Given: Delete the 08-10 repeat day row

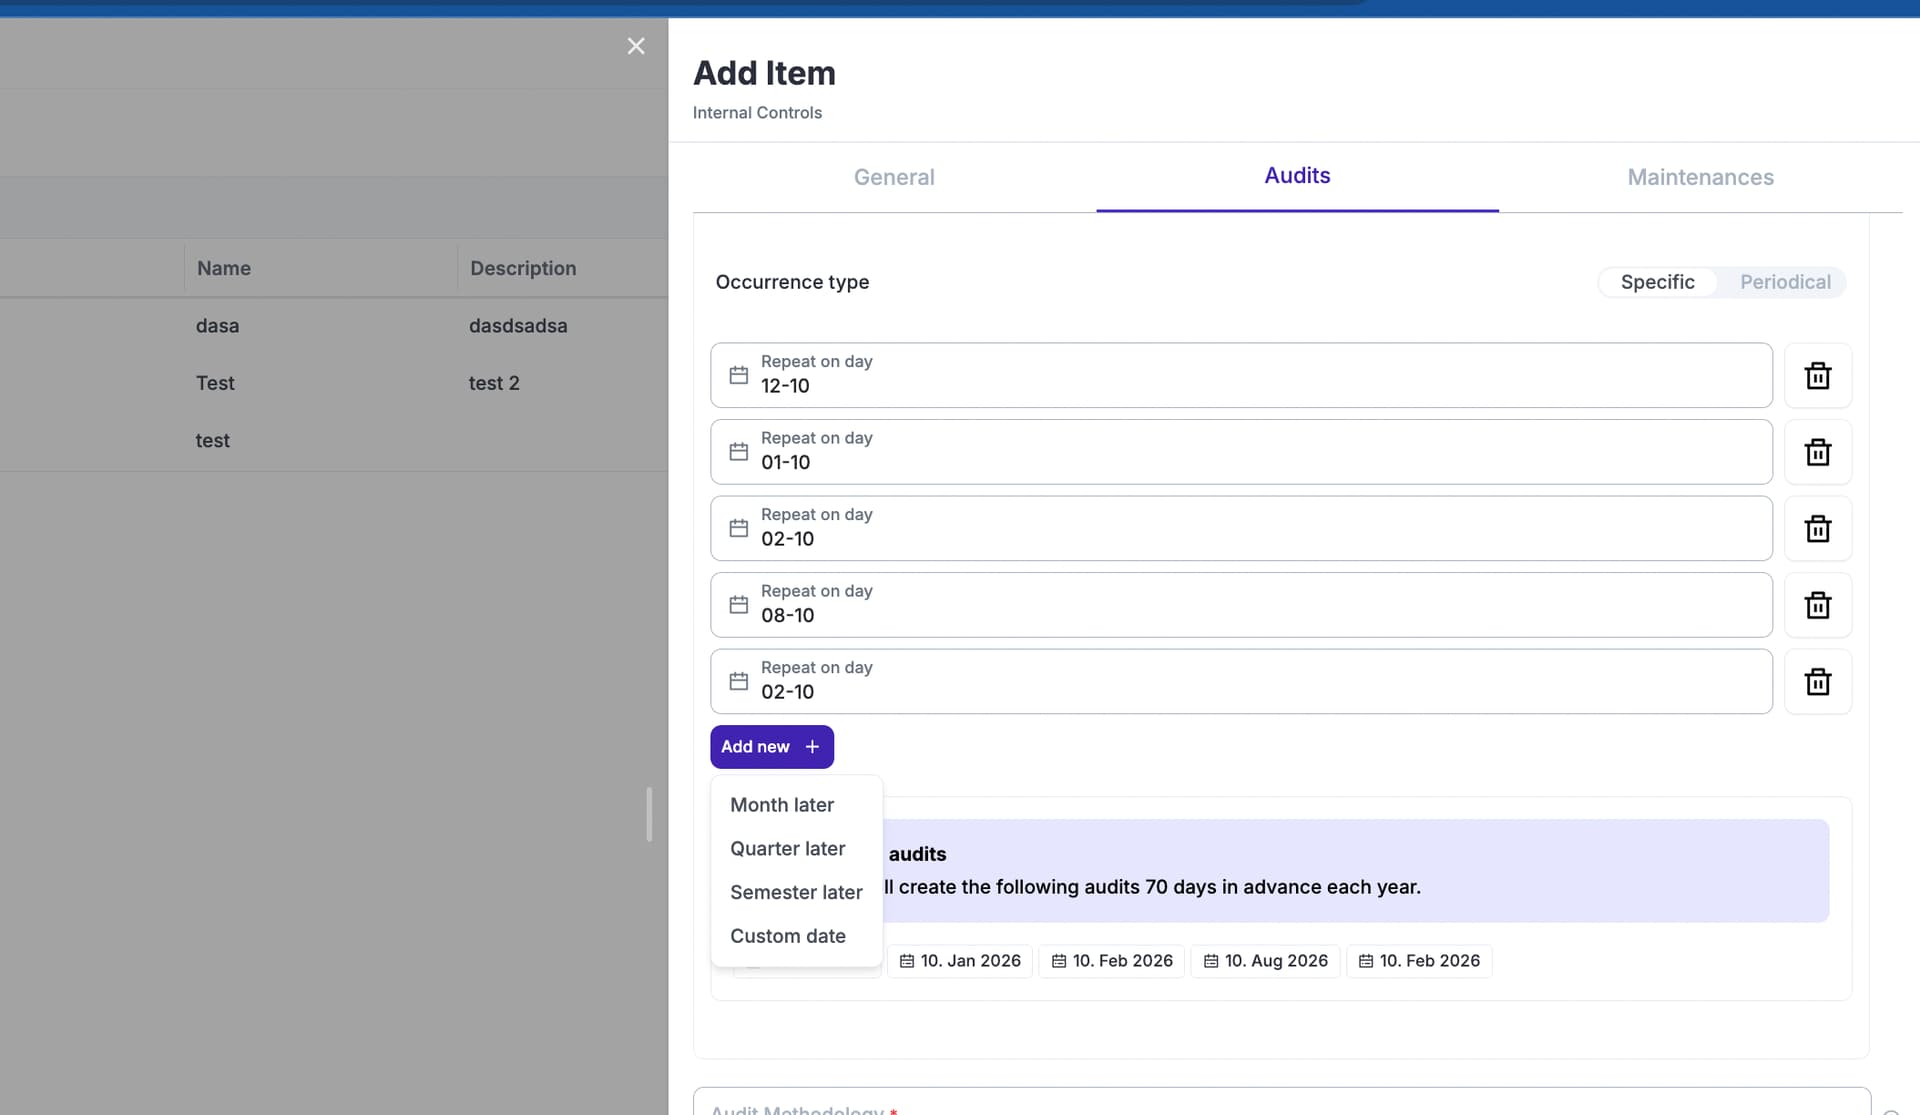Looking at the screenshot, I should [1817, 605].
